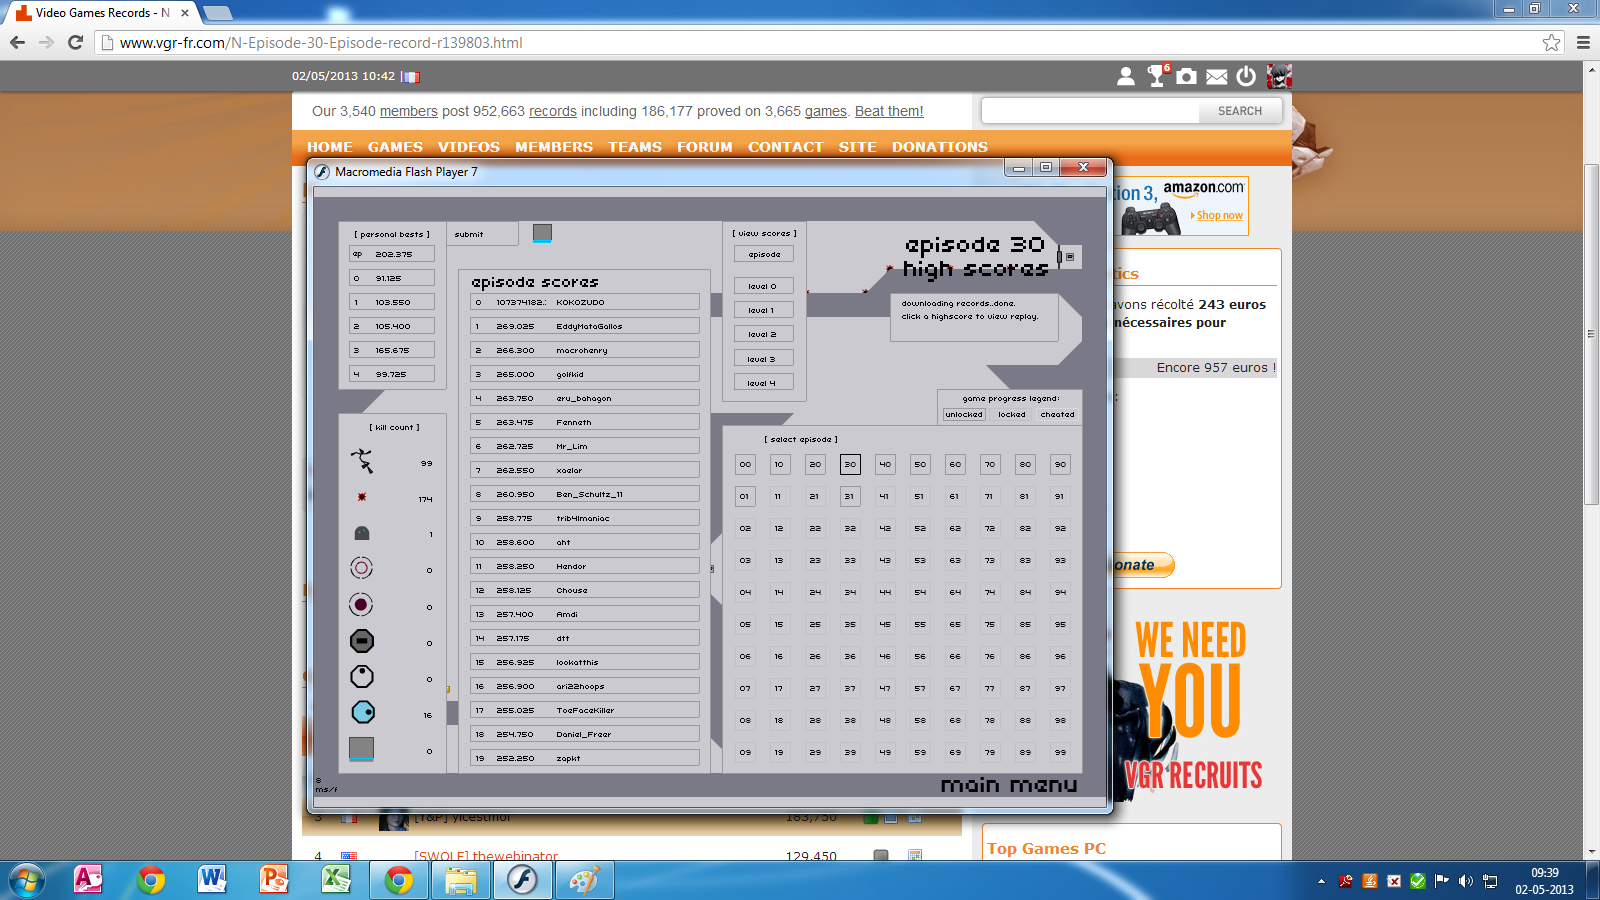Image resolution: width=1600 pixels, height=900 pixels.
Task: Switch to the Video Games Records tab
Action: [100, 13]
